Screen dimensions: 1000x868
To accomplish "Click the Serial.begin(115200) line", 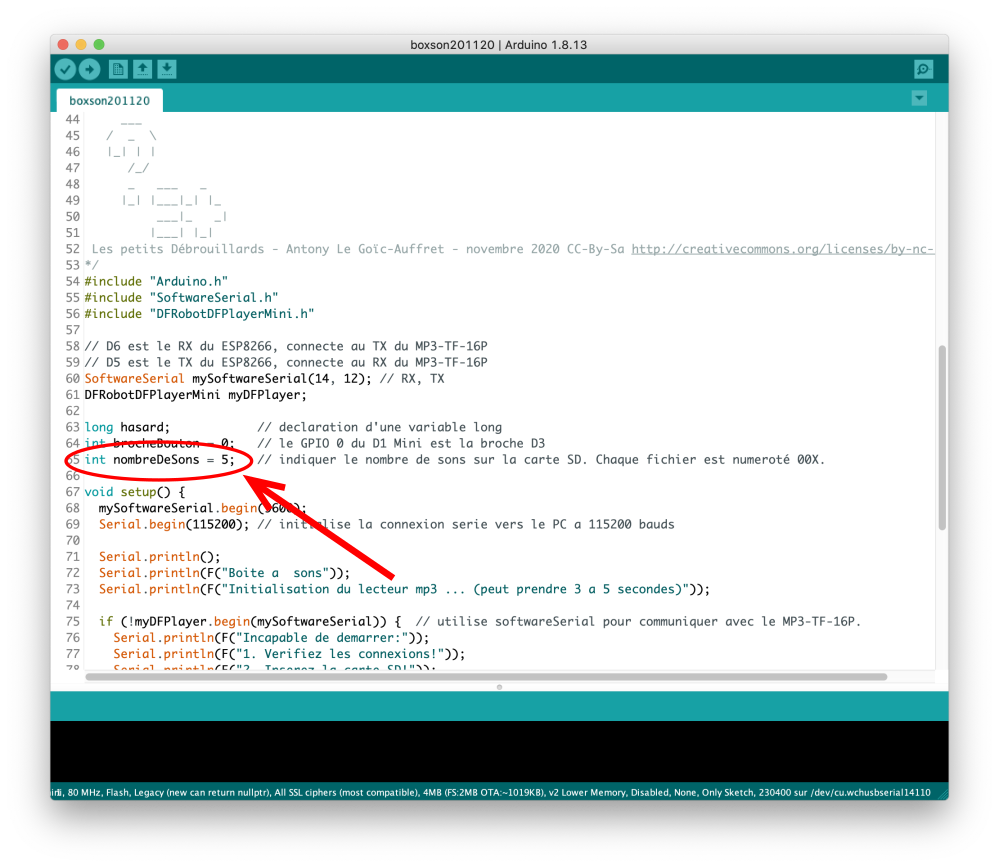I will coord(173,524).
